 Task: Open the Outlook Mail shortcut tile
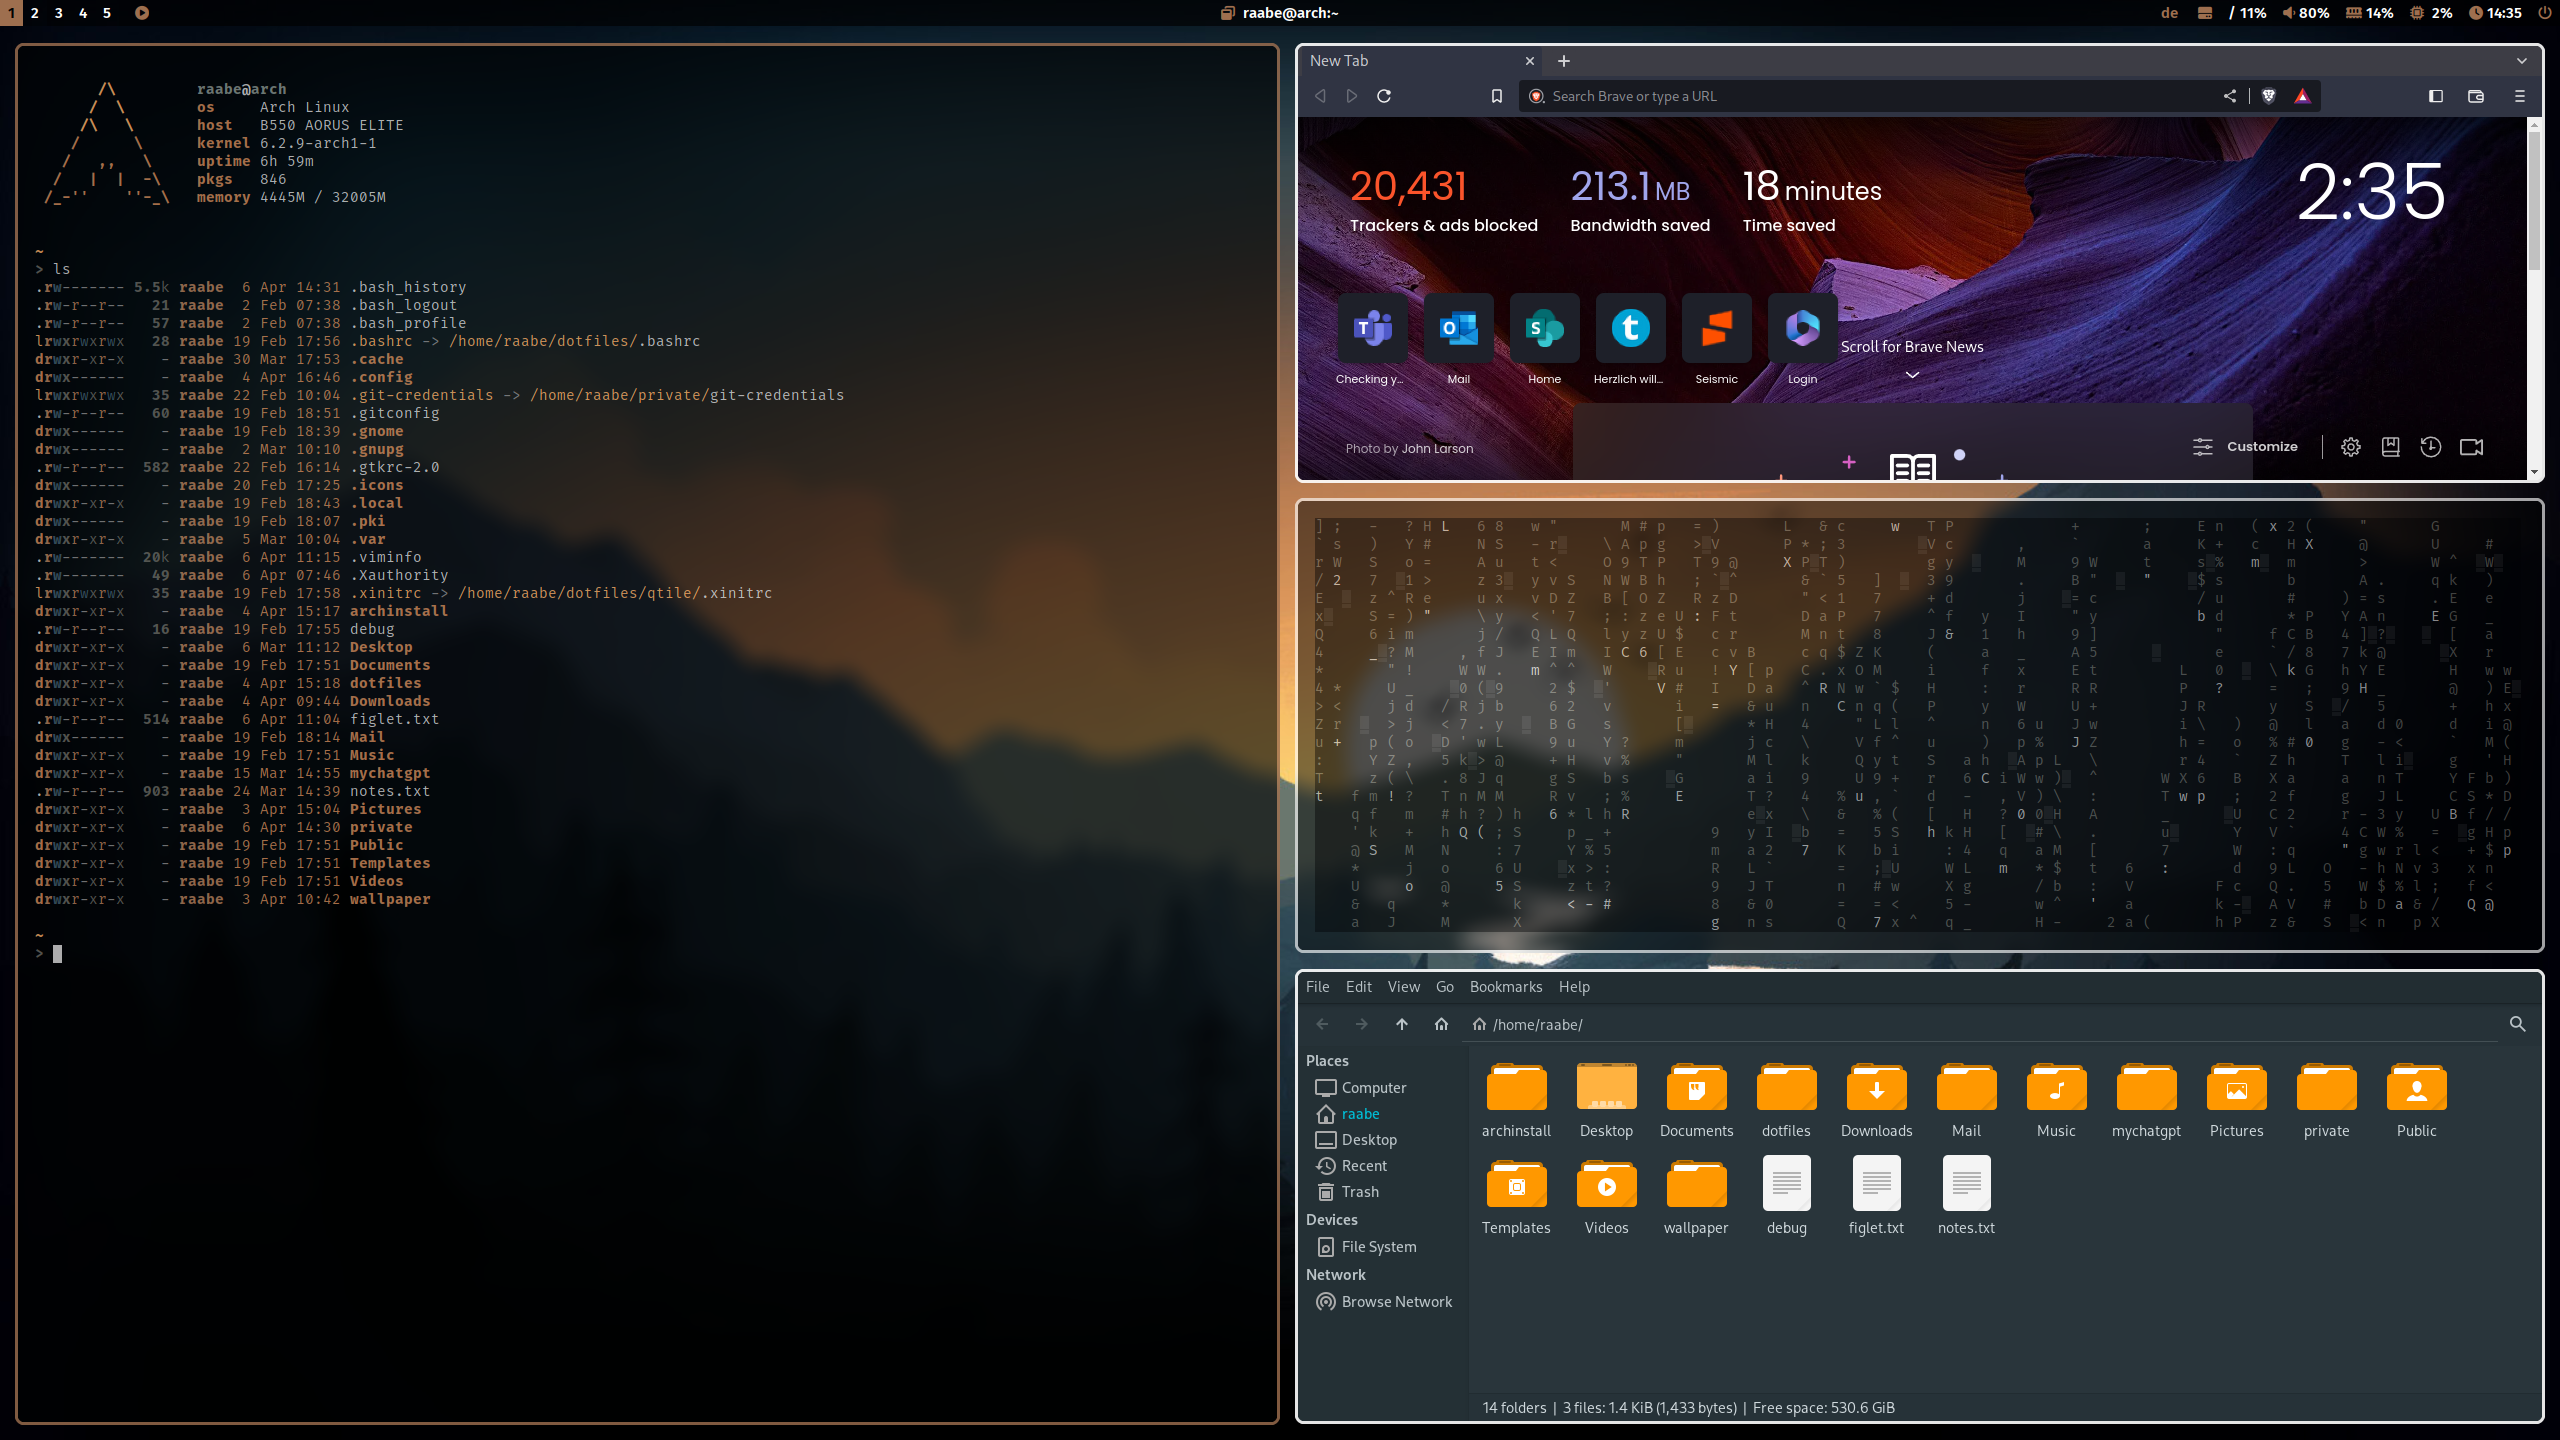[x=1458, y=328]
